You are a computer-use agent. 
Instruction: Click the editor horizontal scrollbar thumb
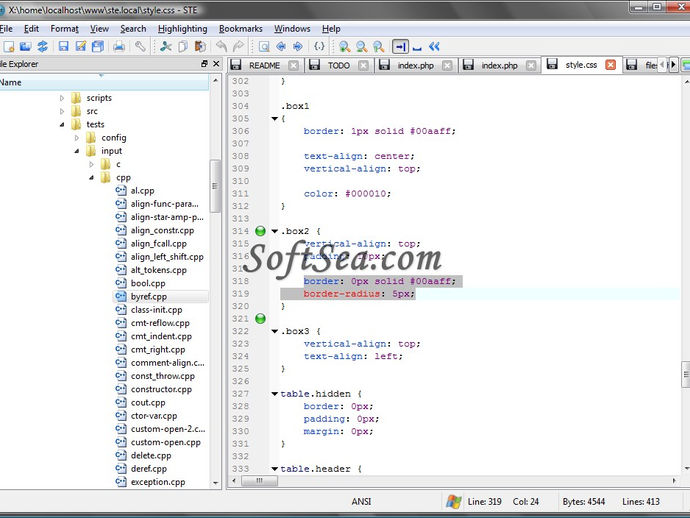[x=260, y=481]
